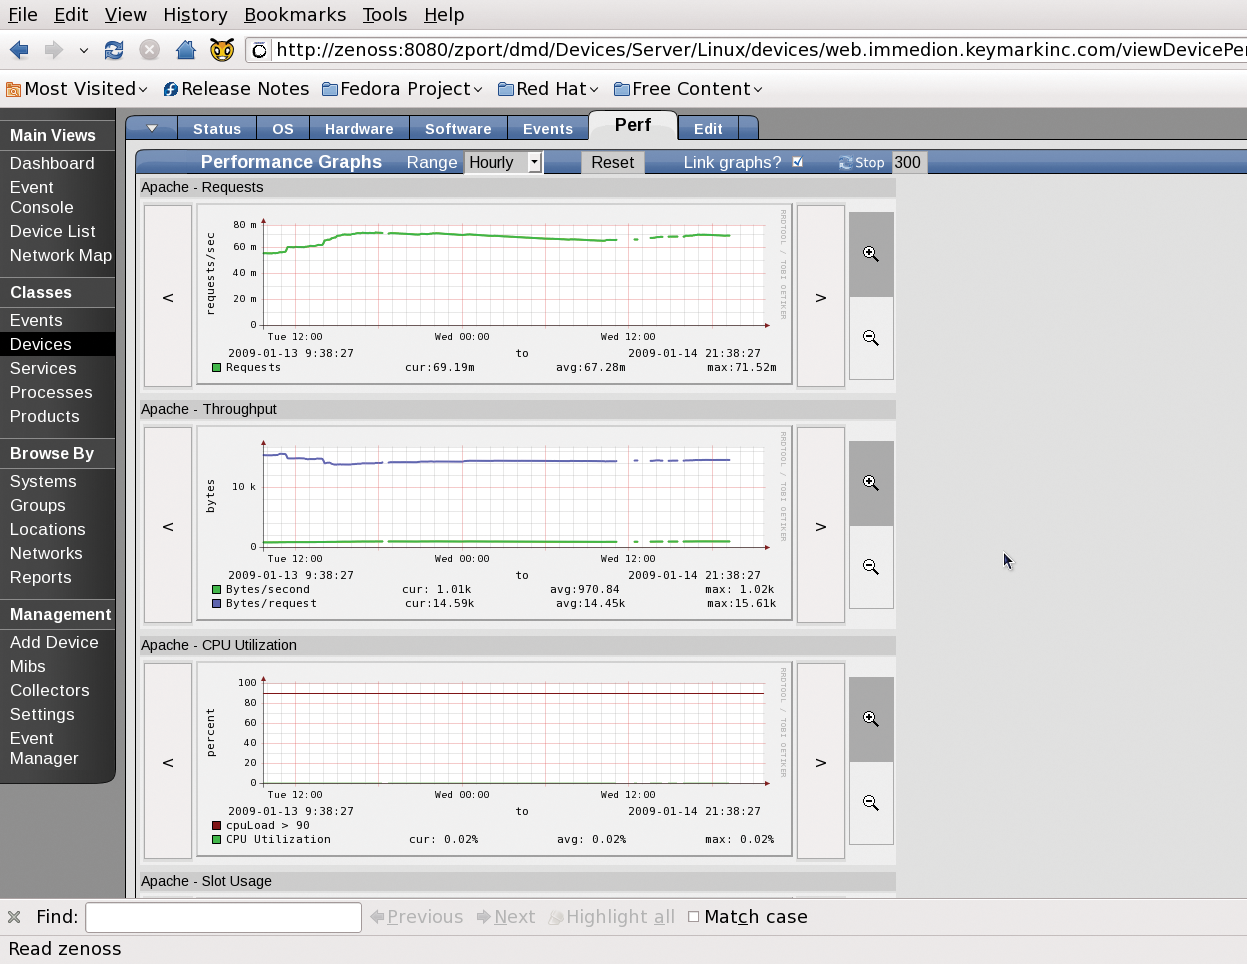This screenshot has height=964, width=1247.
Task: Open the browser home page icon
Action: pos(185,50)
